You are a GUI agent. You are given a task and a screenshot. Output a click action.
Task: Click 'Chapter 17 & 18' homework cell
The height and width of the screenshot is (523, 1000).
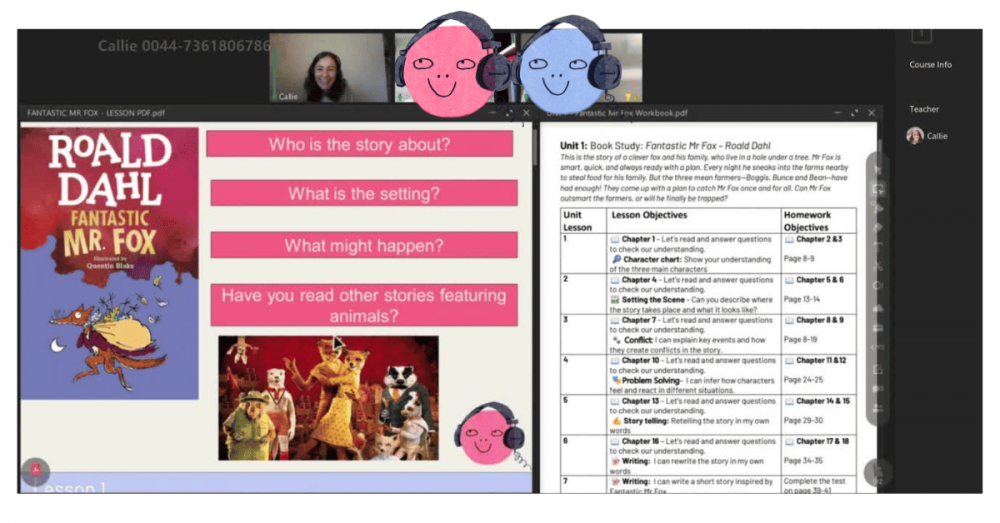[x=822, y=441]
